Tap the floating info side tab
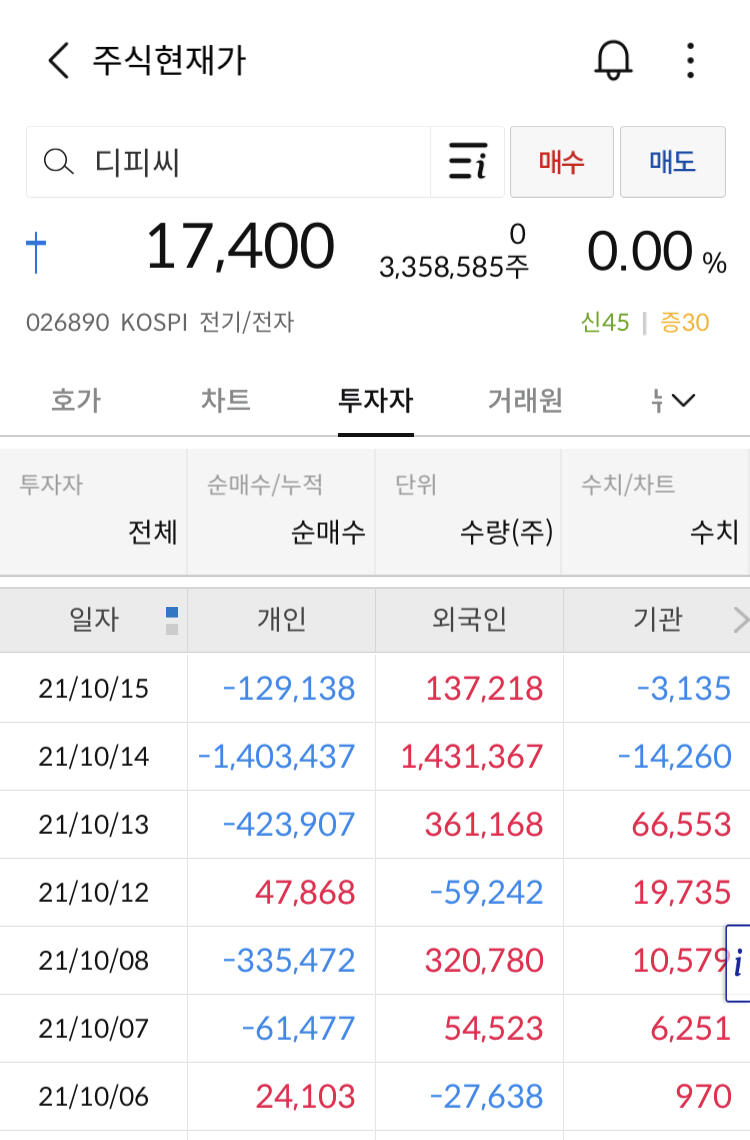The height and width of the screenshot is (1140, 750). (x=738, y=964)
